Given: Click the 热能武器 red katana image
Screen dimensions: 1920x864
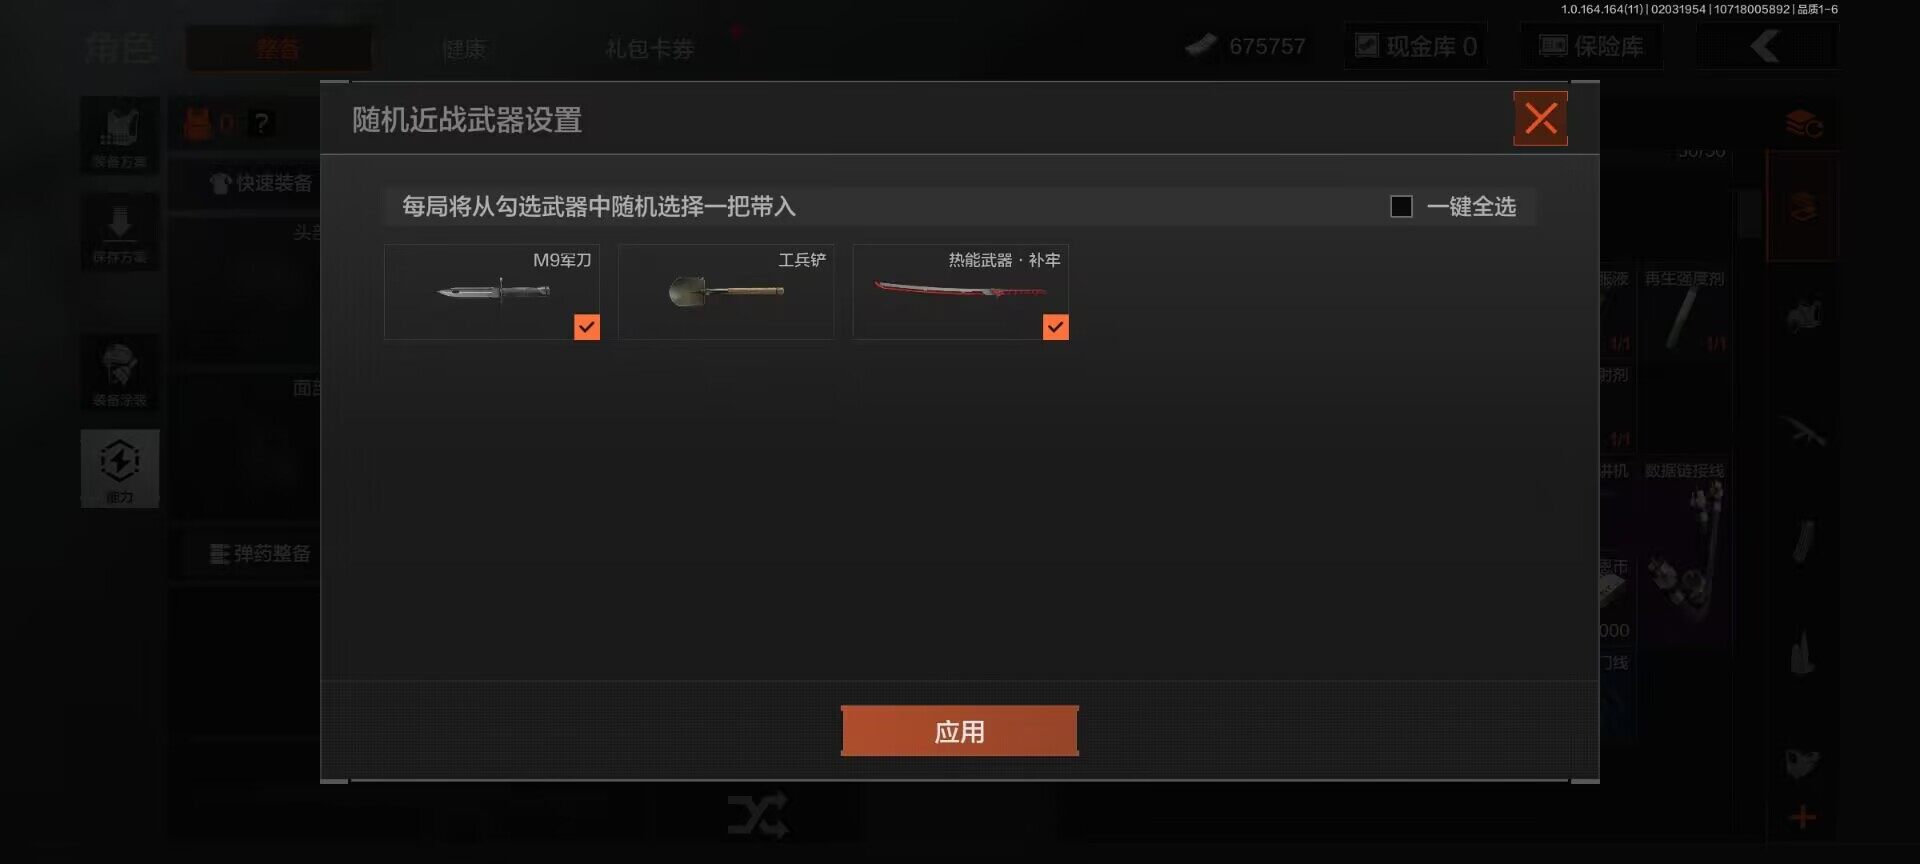Looking at the screenshot, I should coord(960,290).
